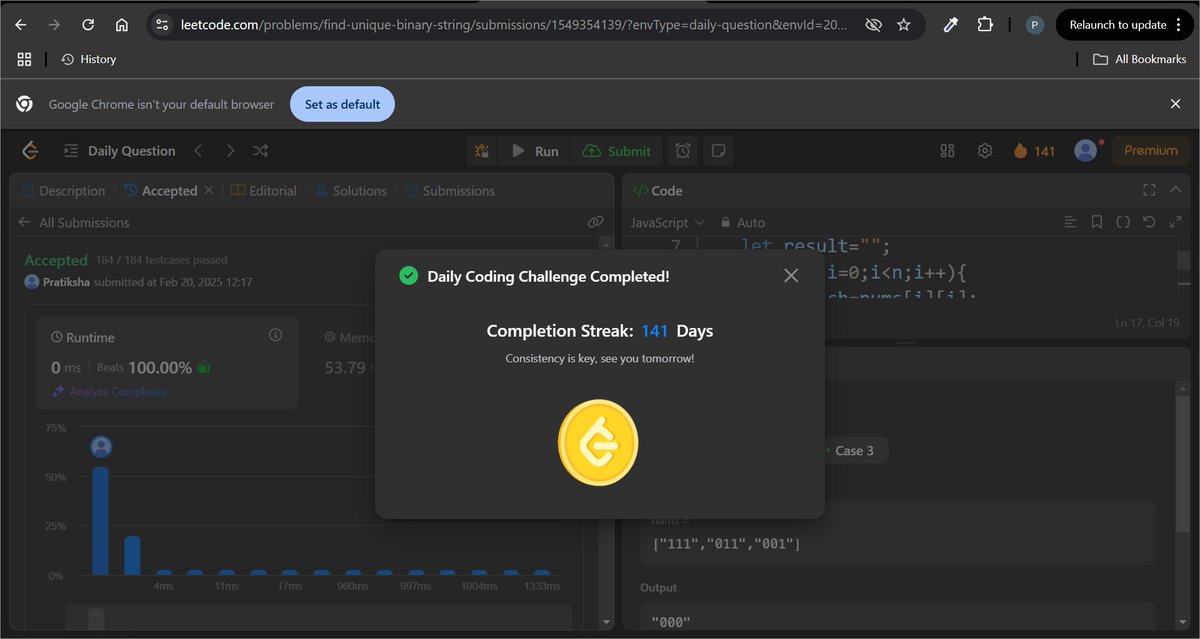
Task: Click the eye-slash icon in address bar
Action: pos(873,25)
